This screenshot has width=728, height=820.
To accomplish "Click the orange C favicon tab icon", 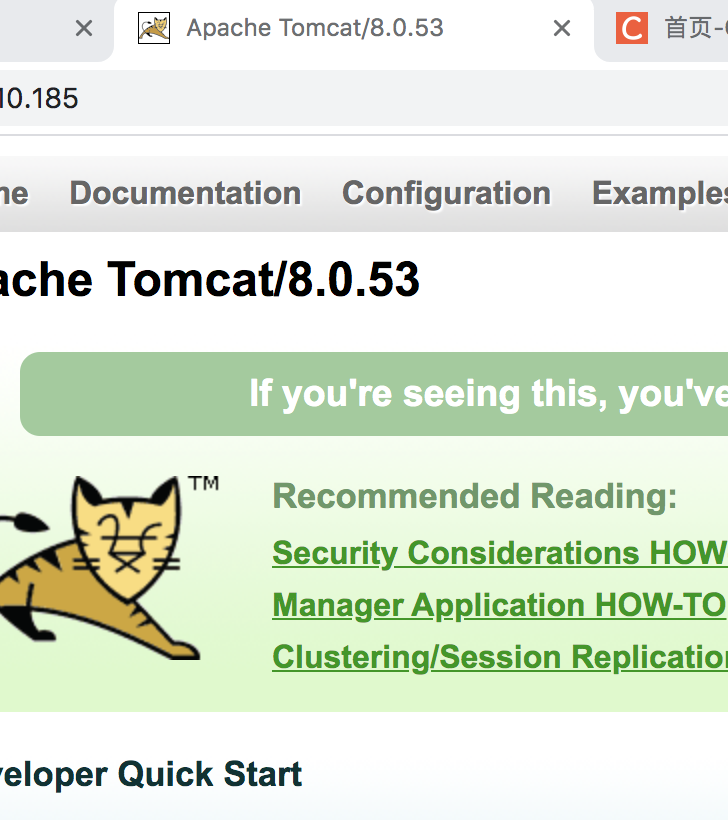I will (x=632, y=28).
